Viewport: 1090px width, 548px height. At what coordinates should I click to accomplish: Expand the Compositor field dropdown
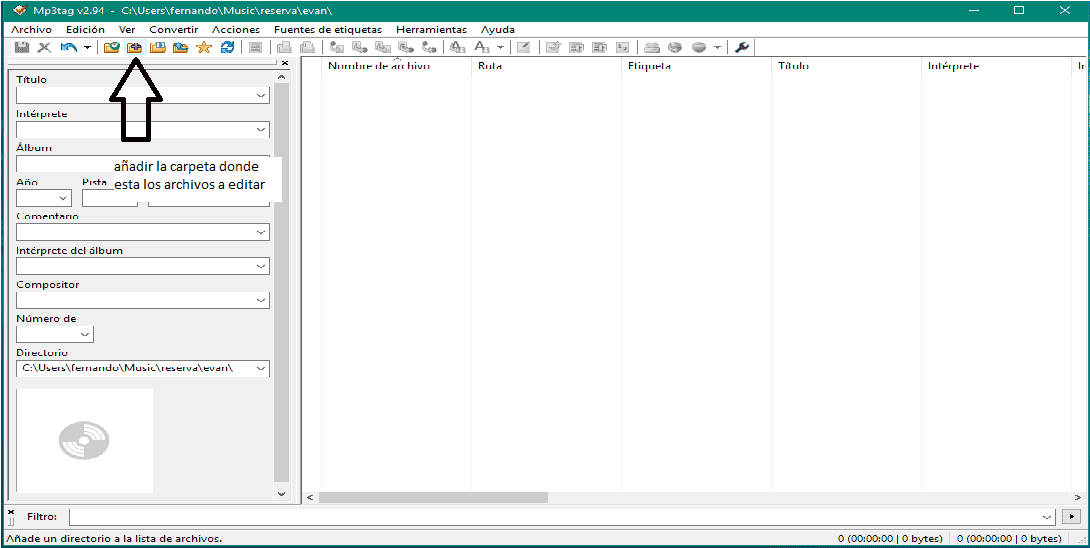point(261,300)
